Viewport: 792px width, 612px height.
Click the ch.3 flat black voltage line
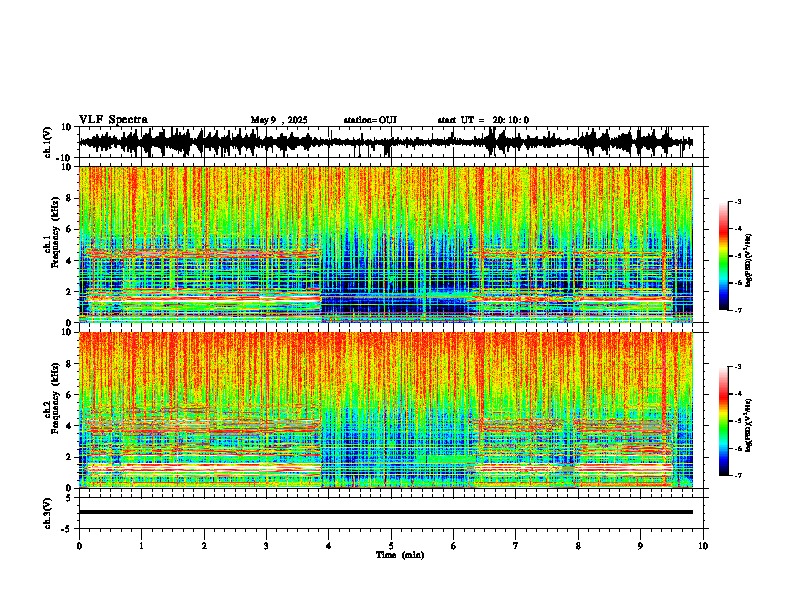(x=385, y=512)
